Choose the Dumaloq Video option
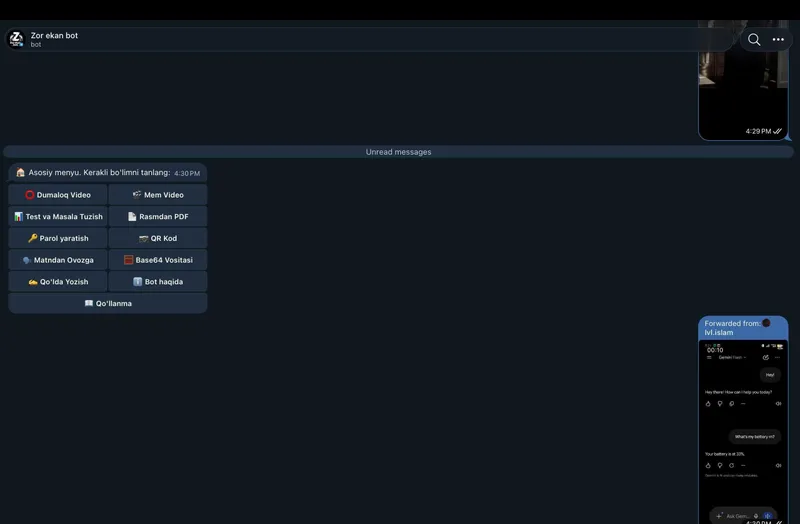This screenshot has width=800, height=524. [x=58, y=194]
